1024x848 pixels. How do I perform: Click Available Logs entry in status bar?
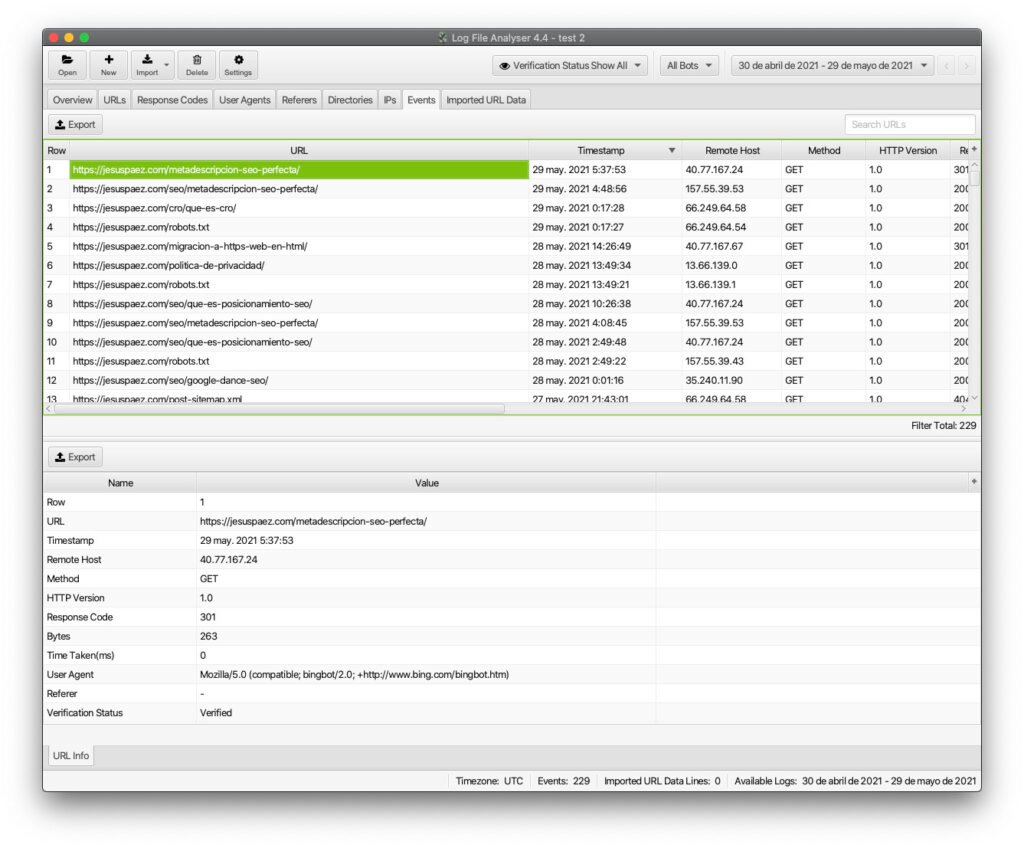pos(855,781)
